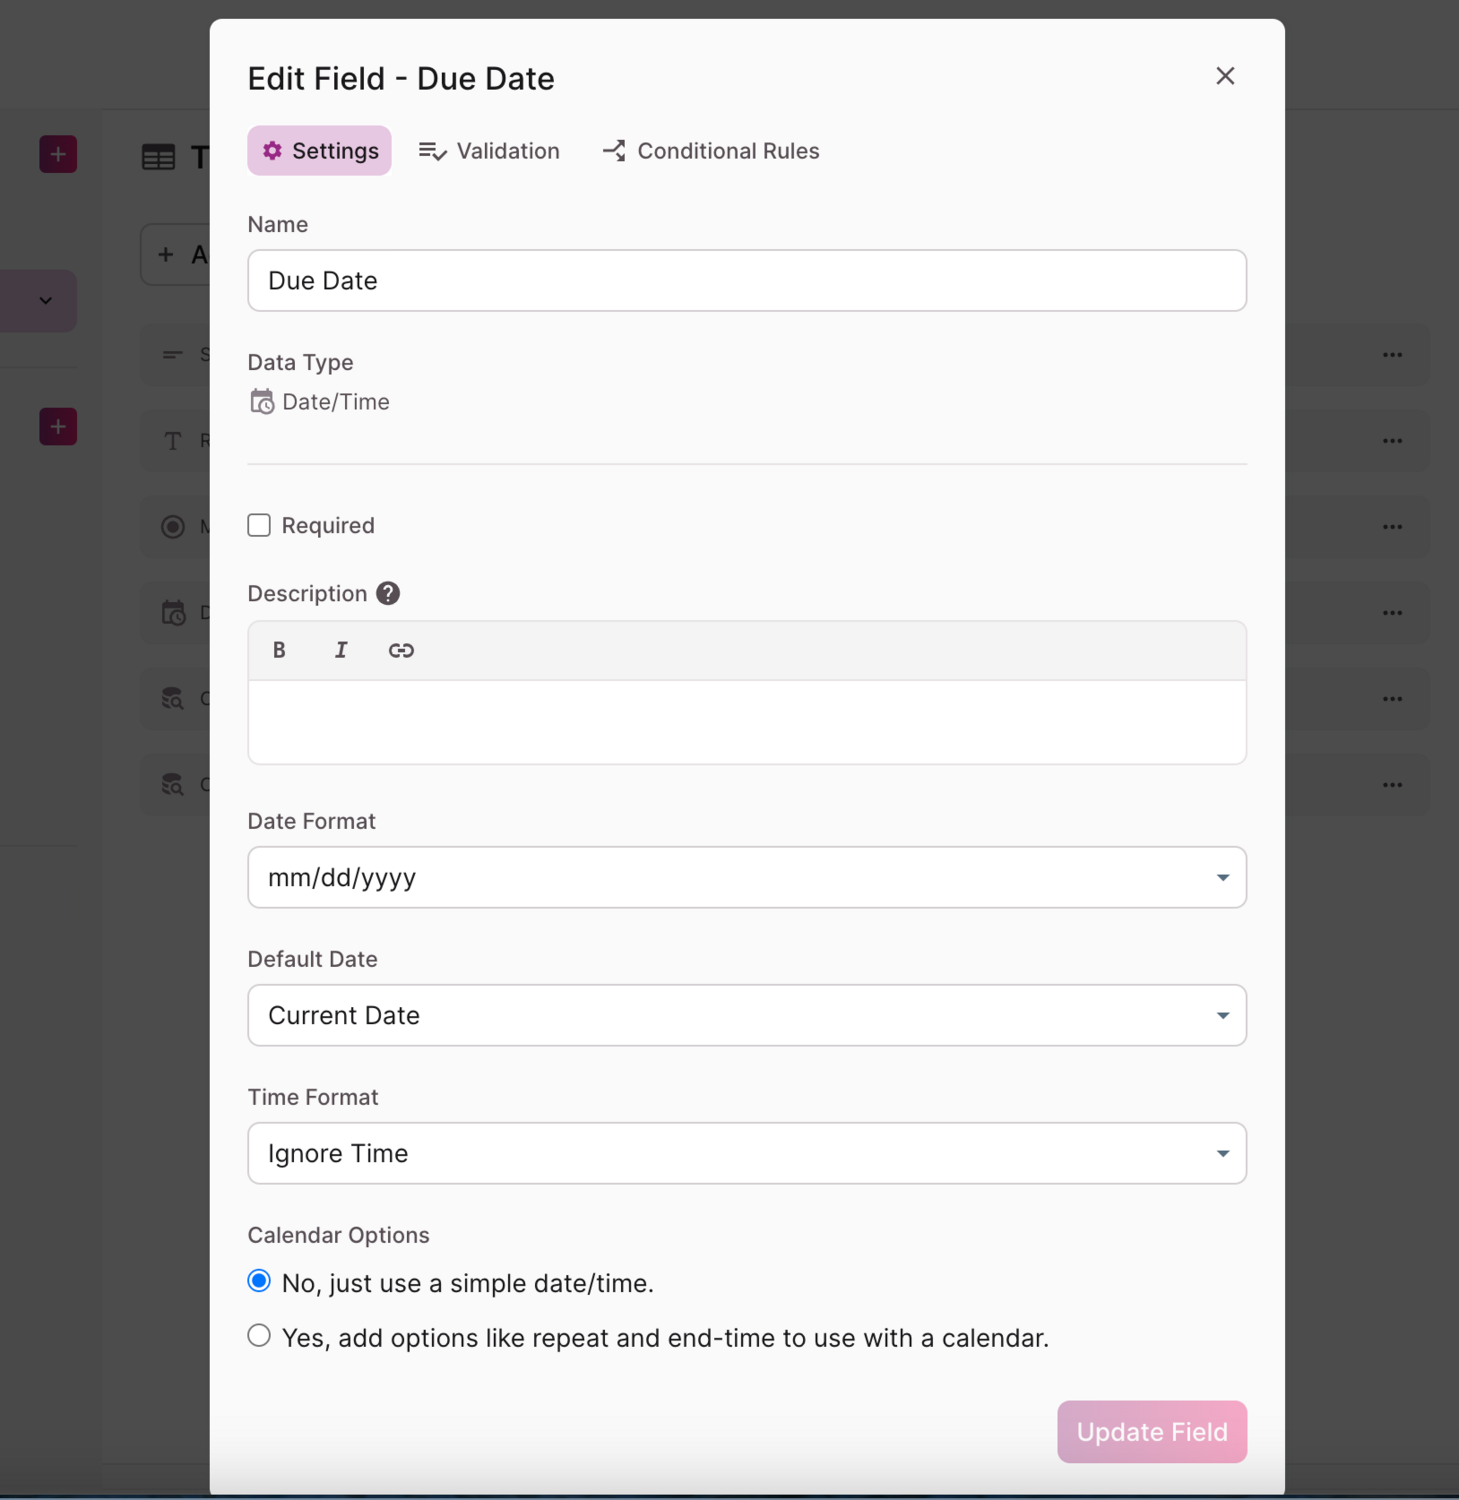Click the Italic formatting icon
The image size is (1459, 1500).
point(340,650)
